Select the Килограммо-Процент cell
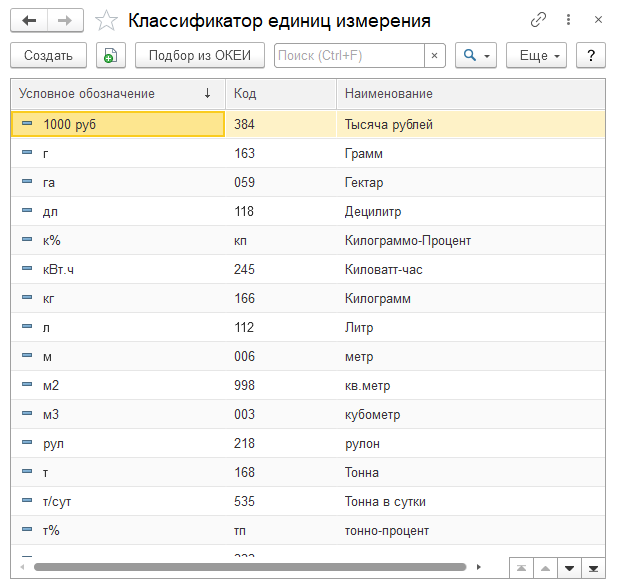Image resolution: width=626 pixels, height=584 pixels. (471, 240)
